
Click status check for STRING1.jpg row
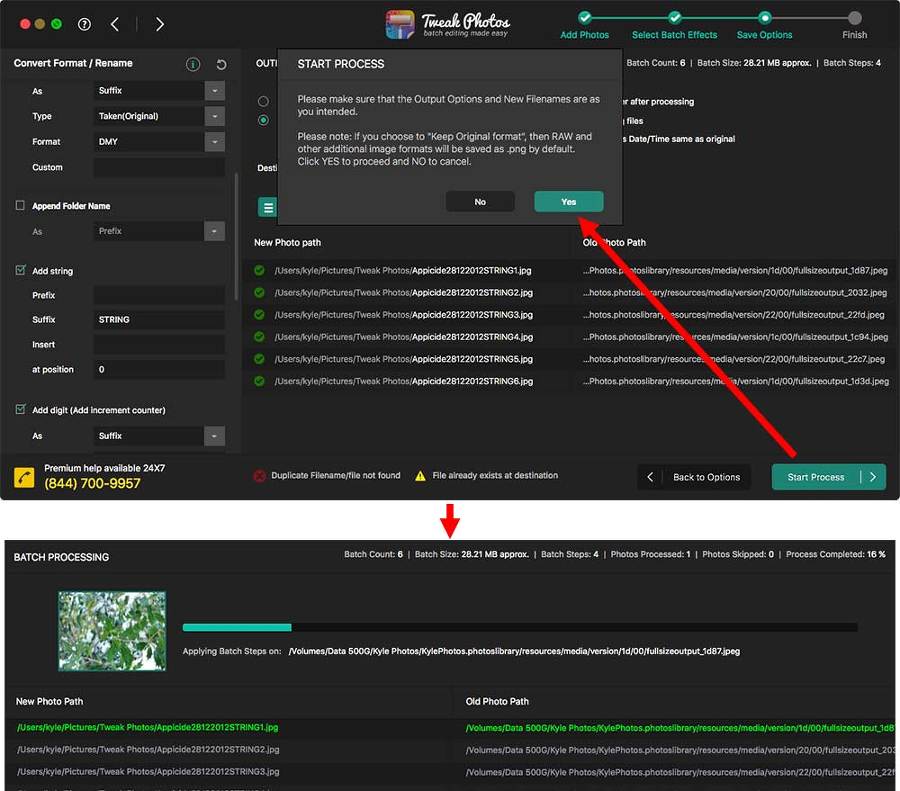pyautogui.click(x=259, y=270)
